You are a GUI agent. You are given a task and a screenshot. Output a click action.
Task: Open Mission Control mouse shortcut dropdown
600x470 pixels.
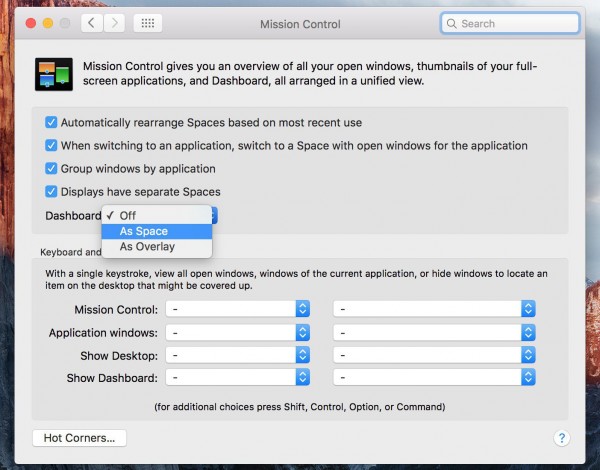point(434,309)
